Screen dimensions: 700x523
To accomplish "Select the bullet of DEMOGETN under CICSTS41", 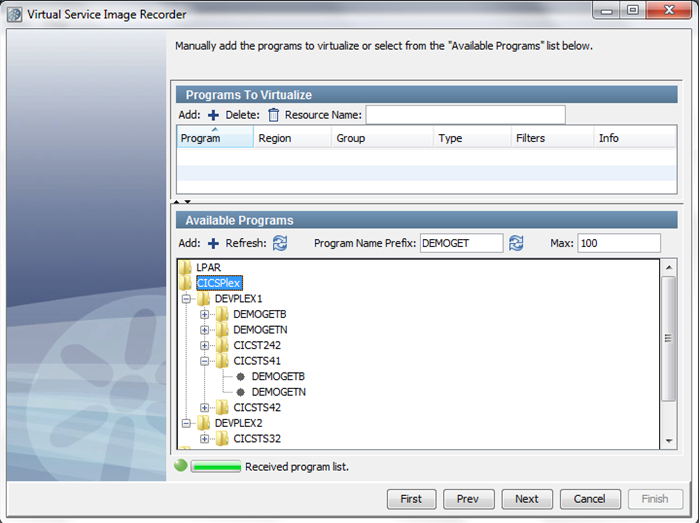I will (x=241, y=392).
